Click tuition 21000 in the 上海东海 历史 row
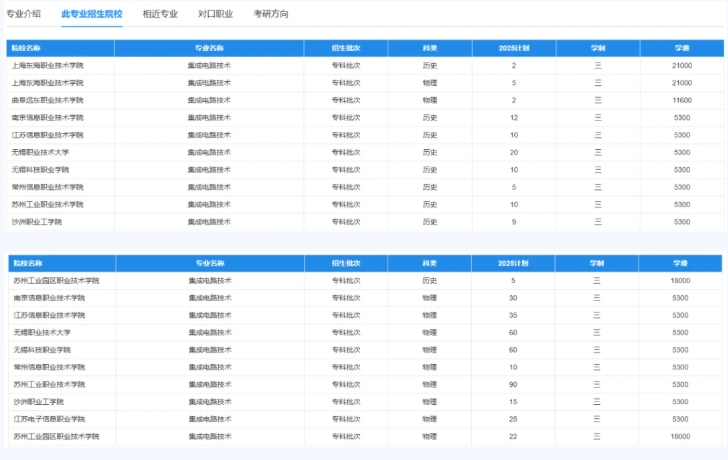 coord(682,65)
